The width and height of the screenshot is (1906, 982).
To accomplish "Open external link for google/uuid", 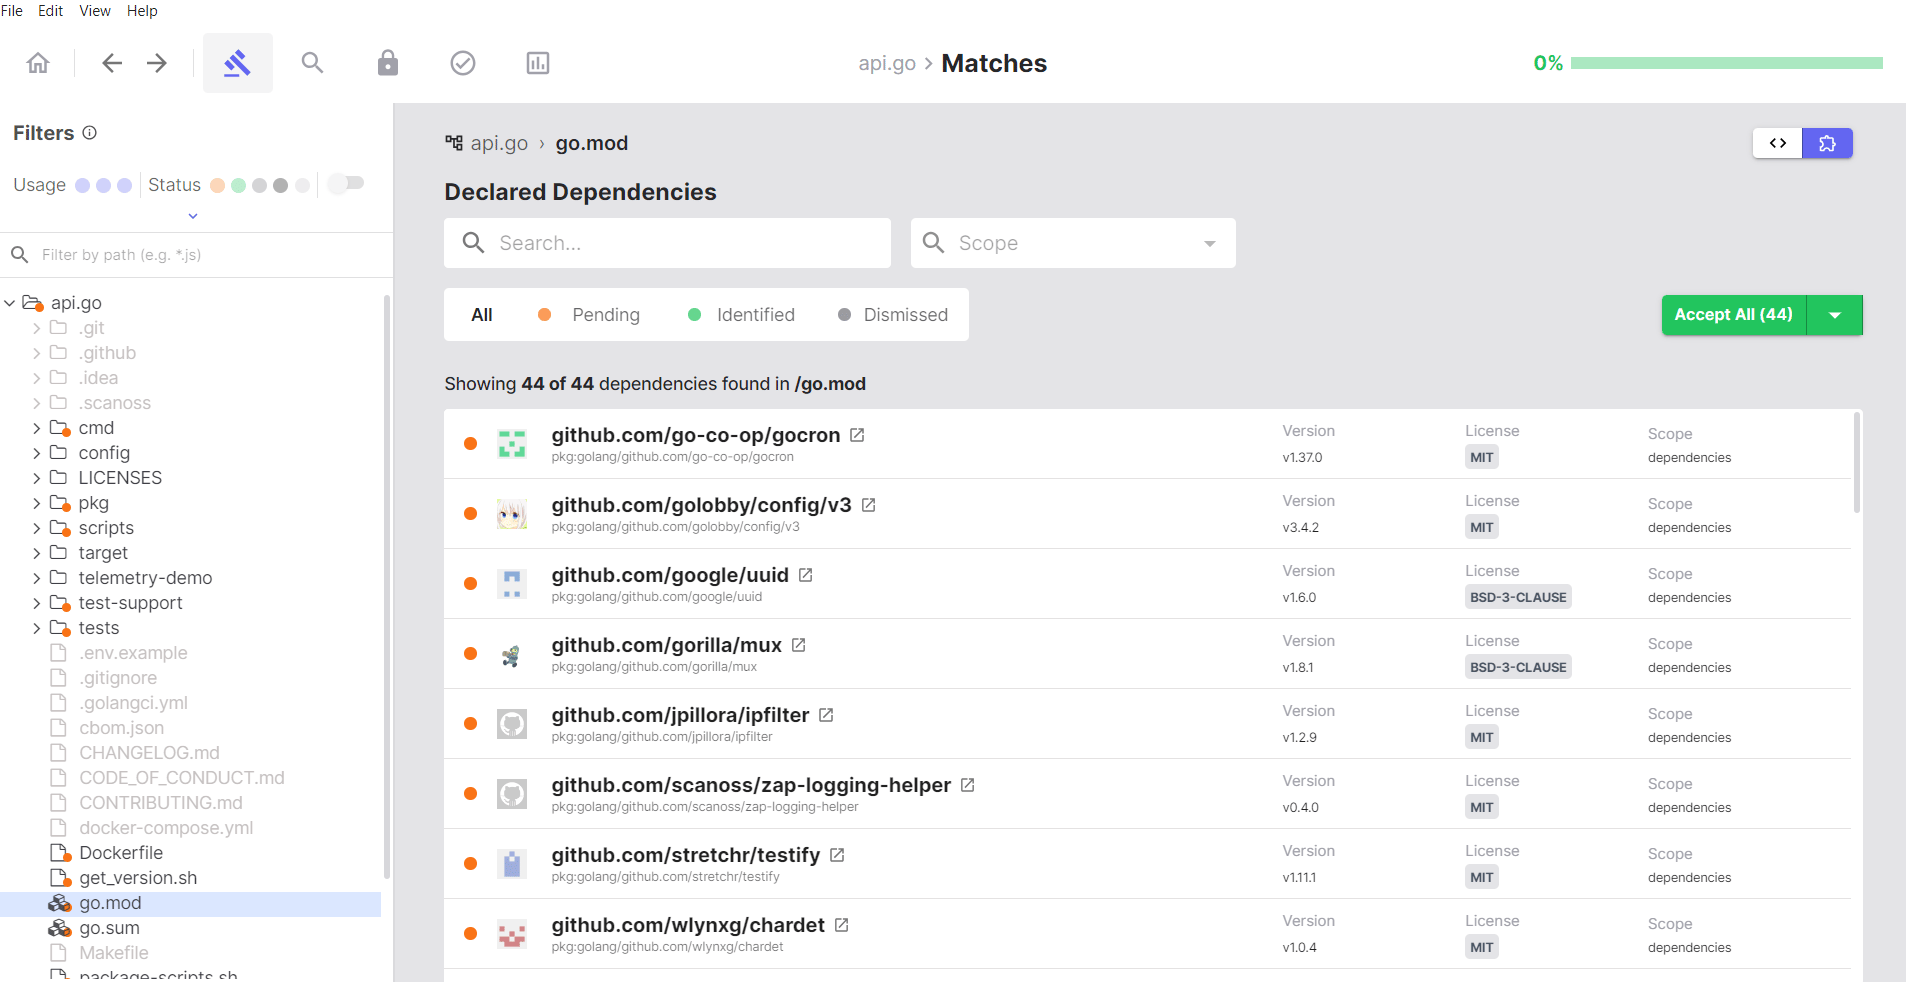I will [806, 575].
